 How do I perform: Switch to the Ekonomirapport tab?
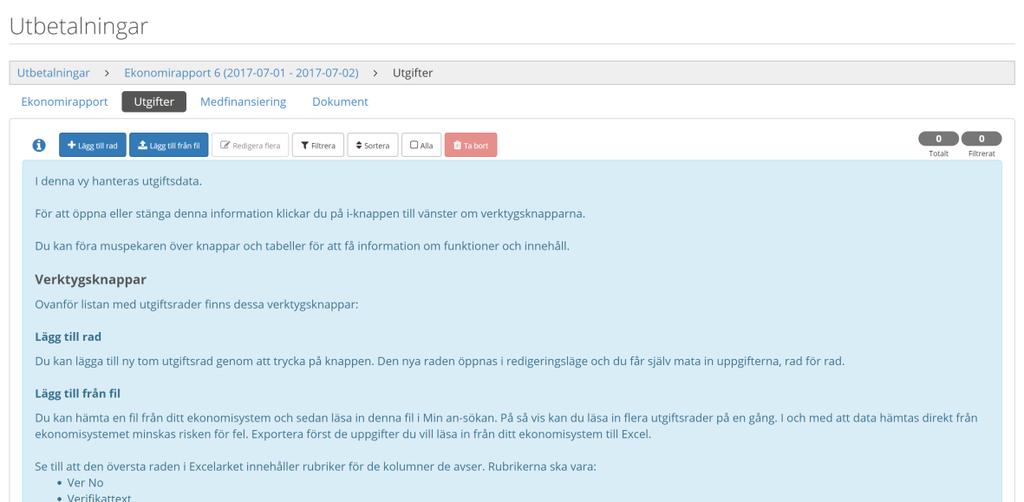coord(64,102)
